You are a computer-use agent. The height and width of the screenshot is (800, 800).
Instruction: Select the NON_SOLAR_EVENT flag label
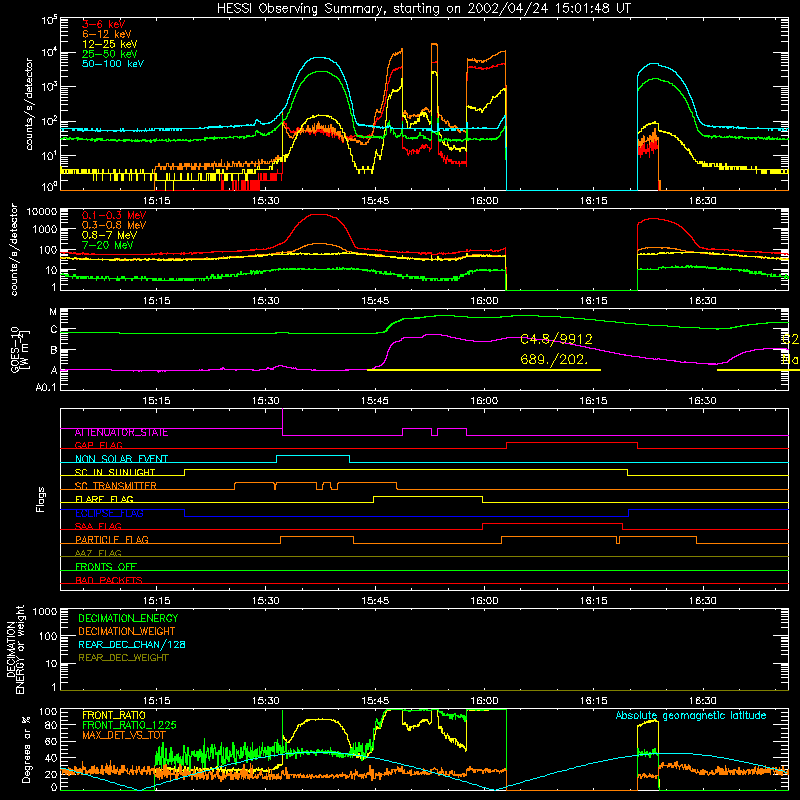click(x=121, y=459)
